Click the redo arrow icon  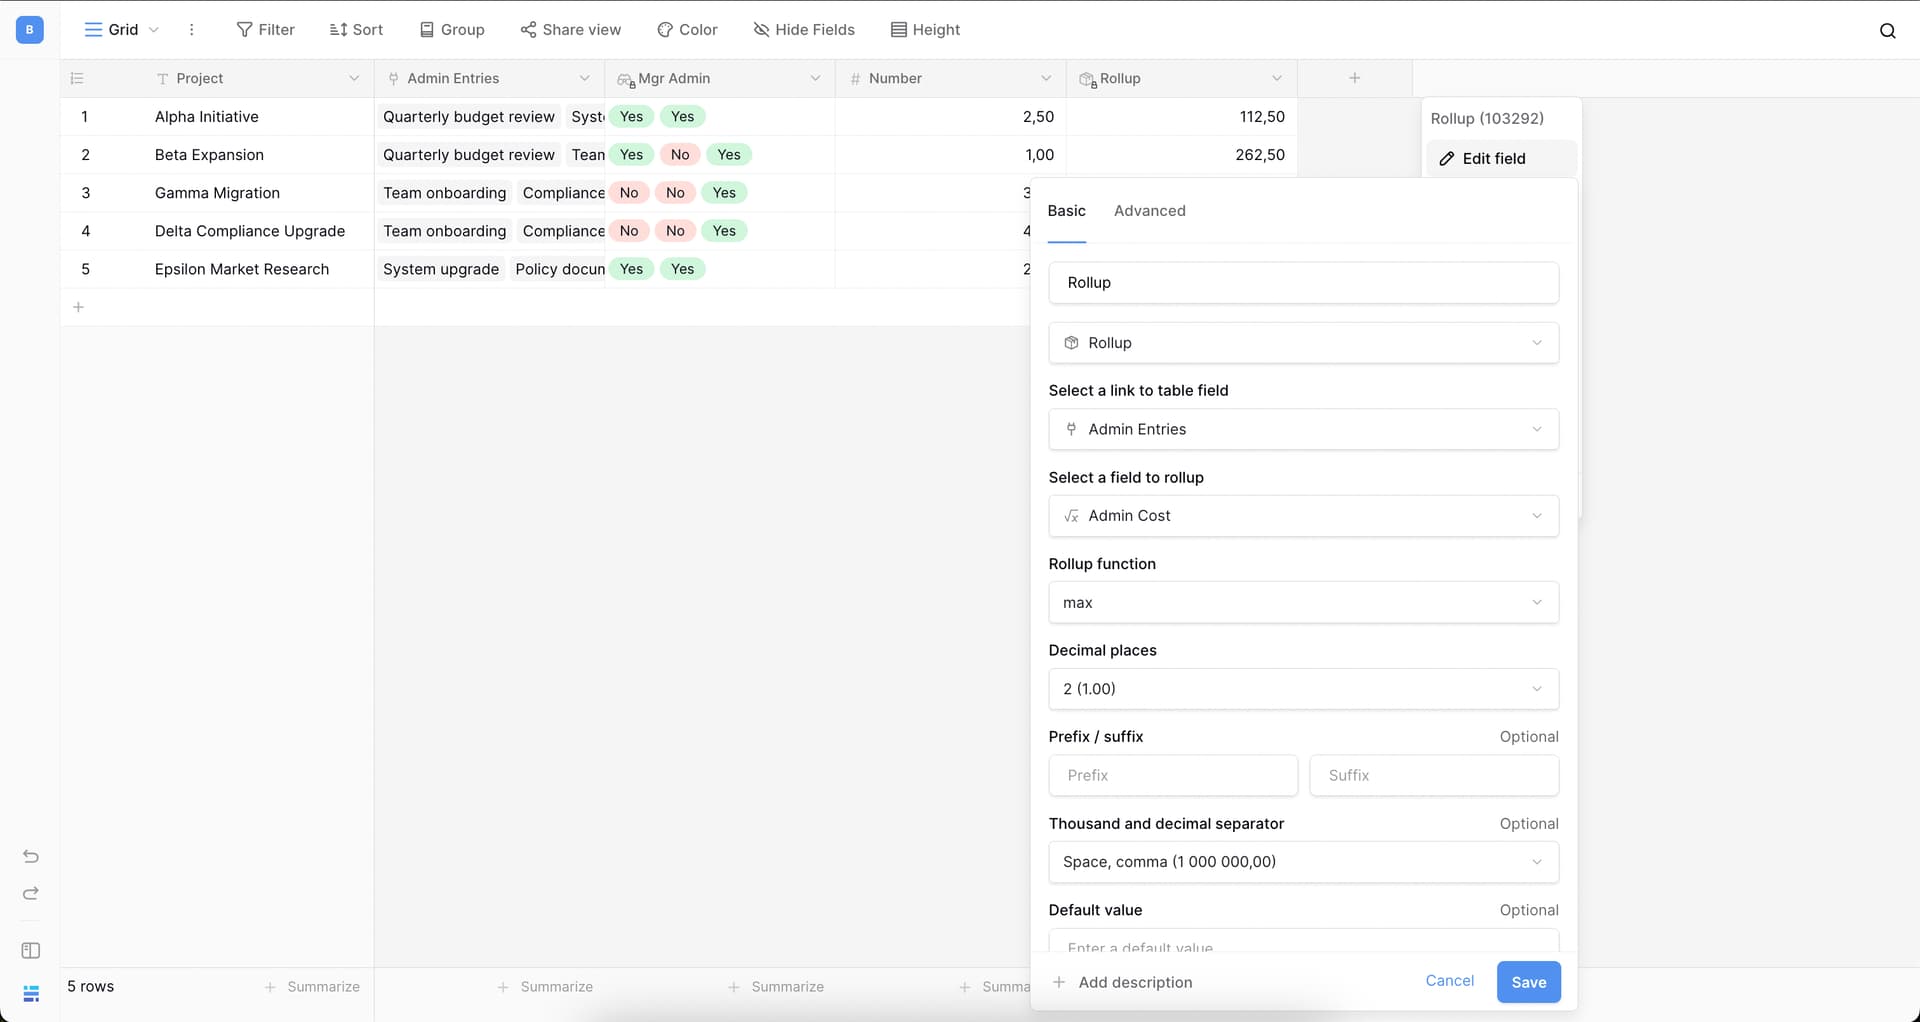31,893
